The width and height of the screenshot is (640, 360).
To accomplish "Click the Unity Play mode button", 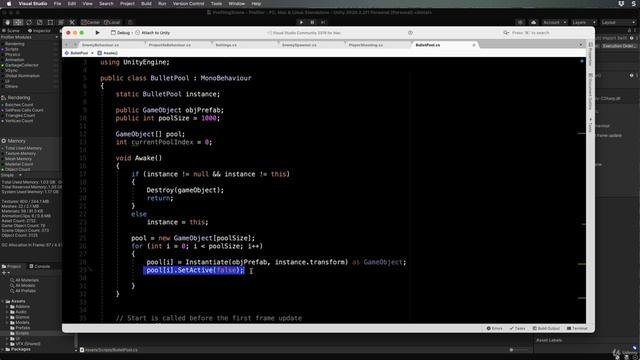I will click(301, 22).
